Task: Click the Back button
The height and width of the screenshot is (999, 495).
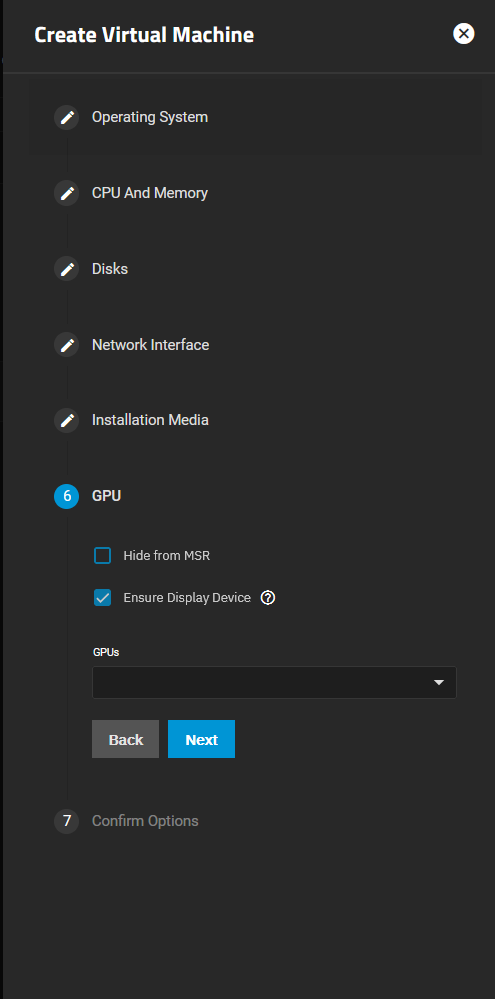Action: pos(126,739)
